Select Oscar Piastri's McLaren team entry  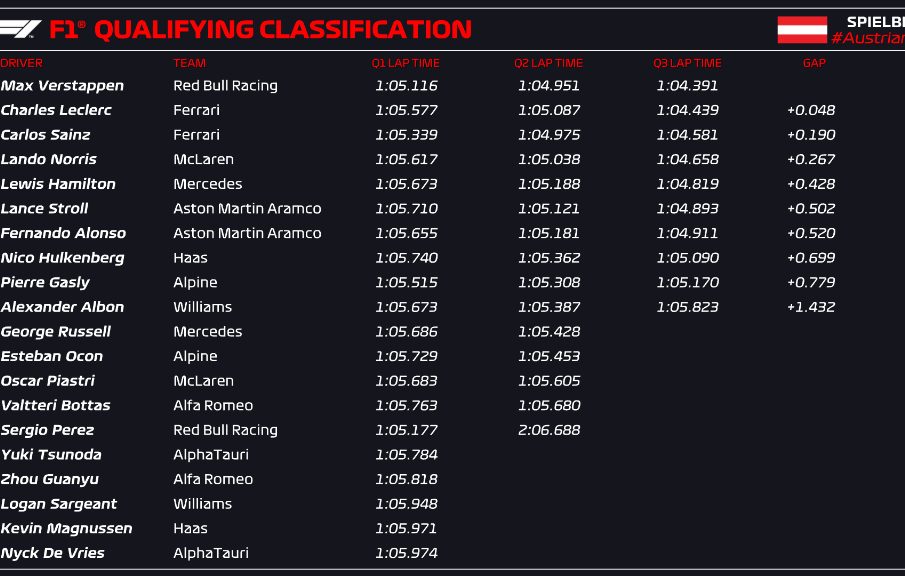(204, 381)
